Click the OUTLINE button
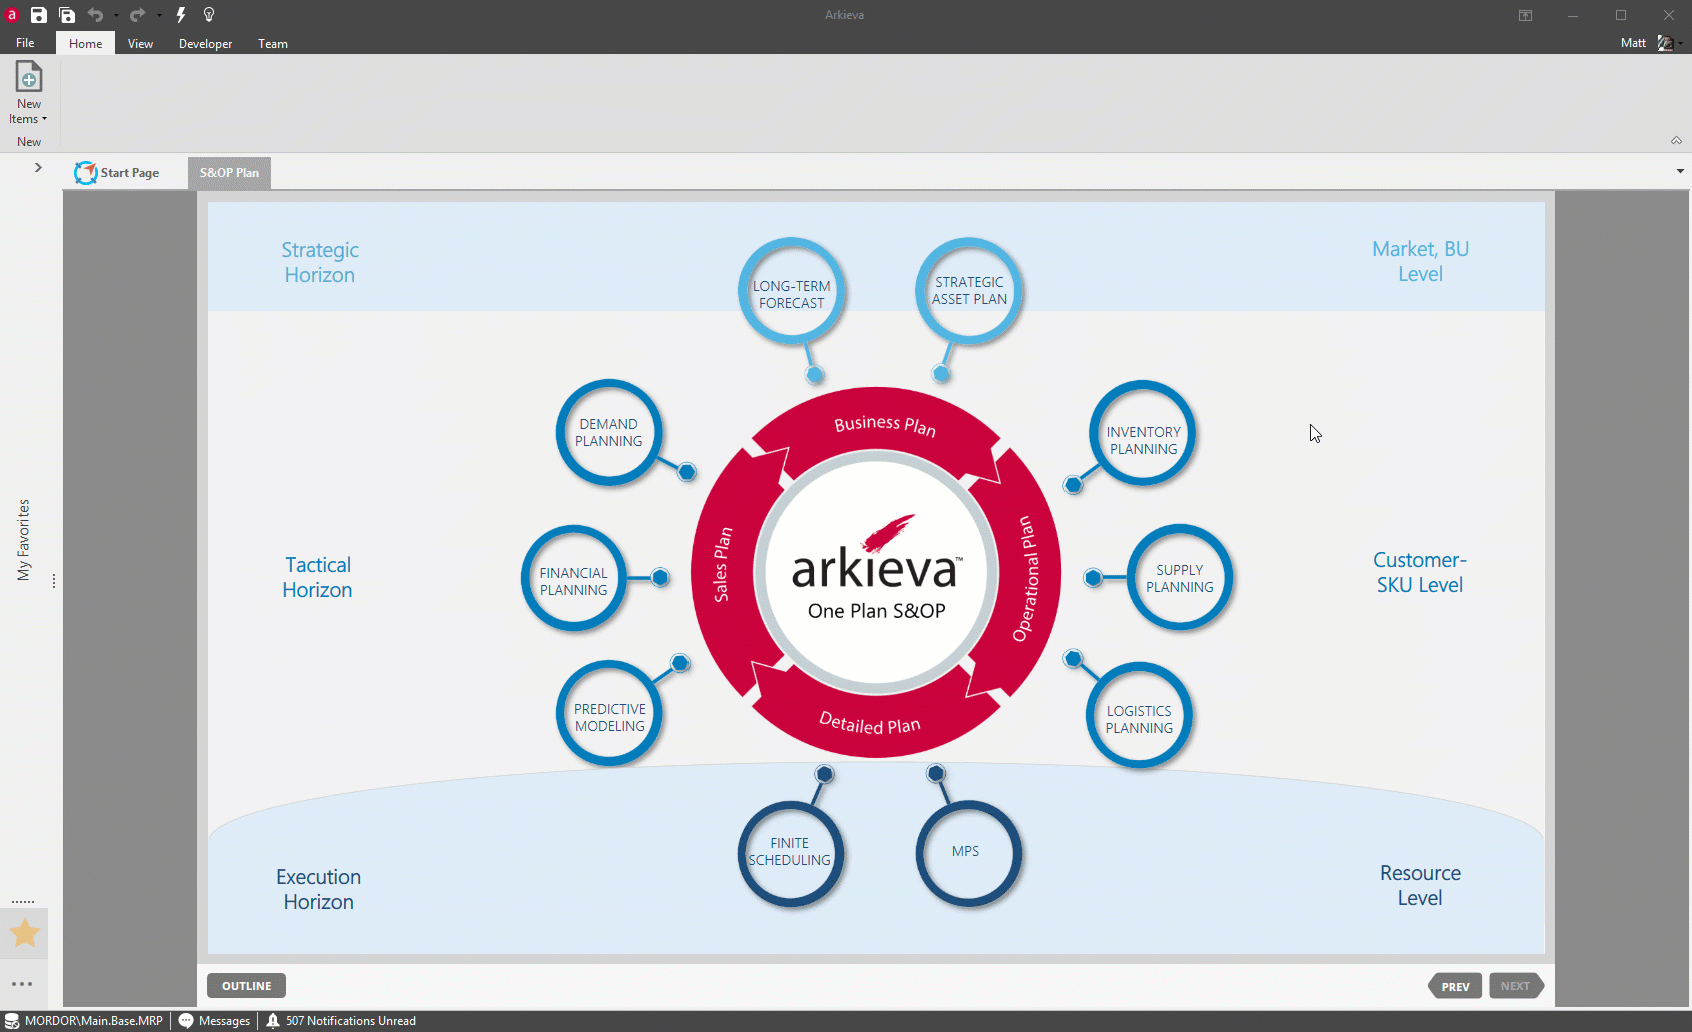The width and height of the screenshot is (1692, 1032). tap(246, 986)
